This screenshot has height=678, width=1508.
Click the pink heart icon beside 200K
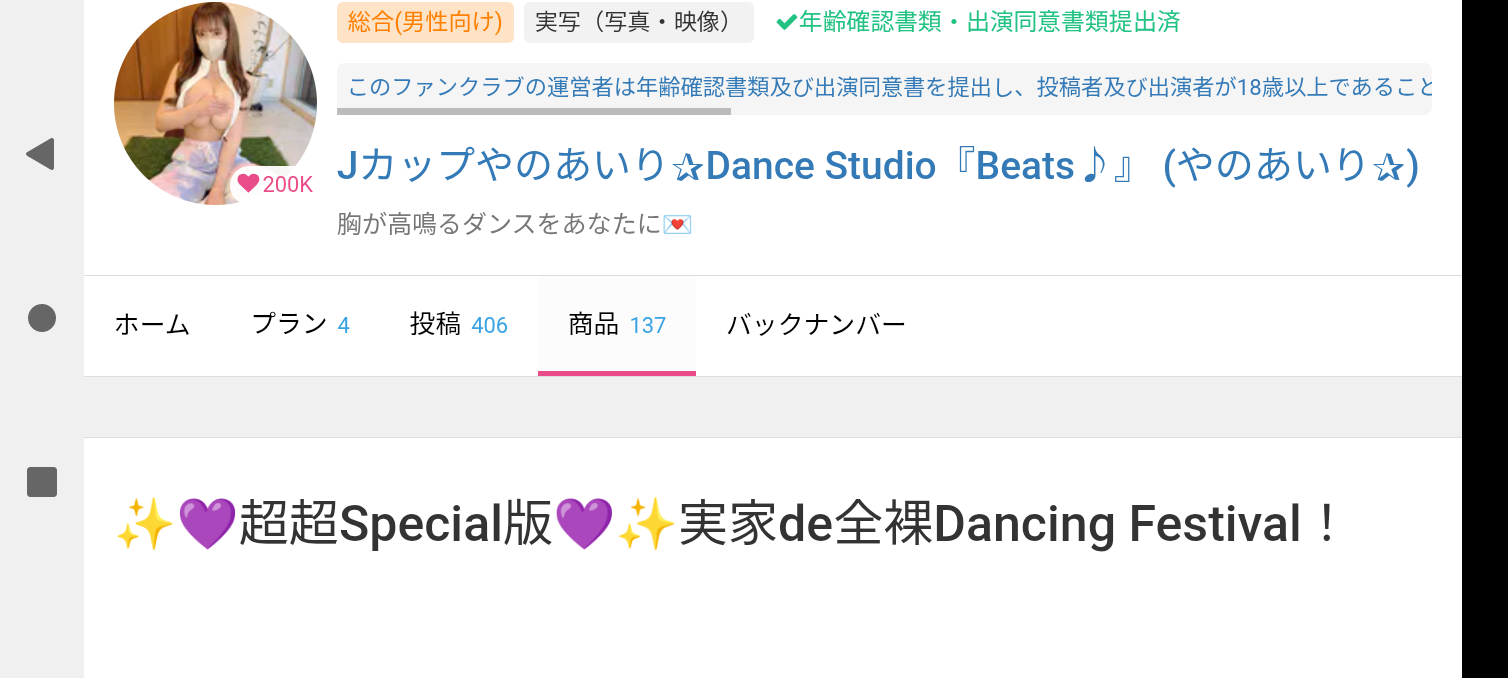[248, 184]
